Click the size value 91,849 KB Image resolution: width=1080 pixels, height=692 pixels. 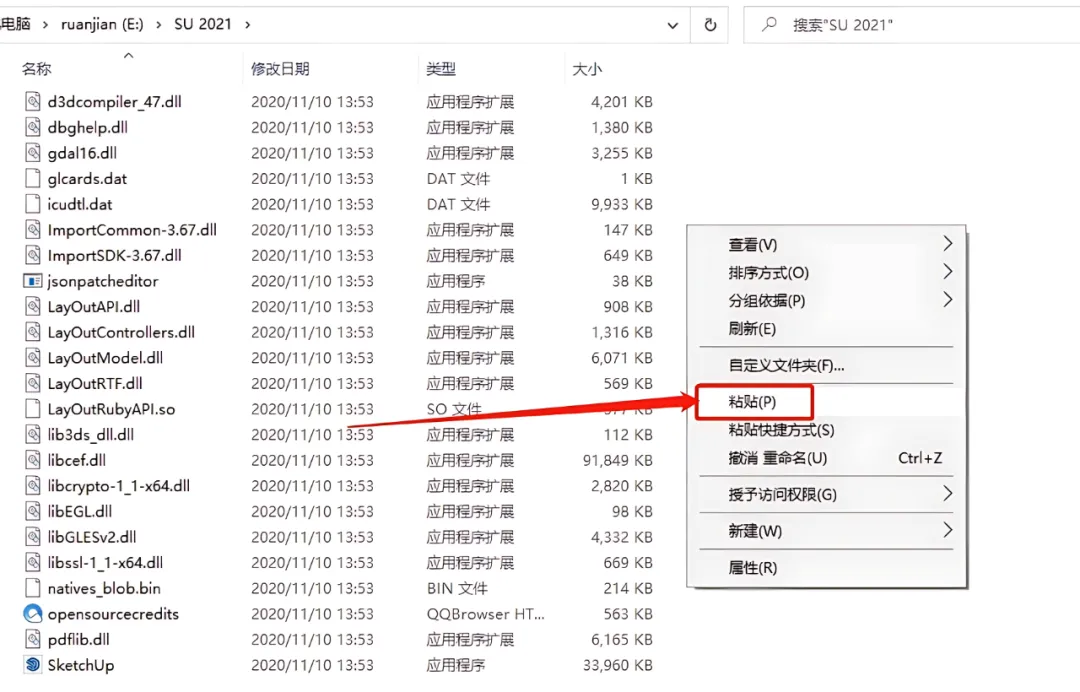pyautogui.click(x=617, y=460)
